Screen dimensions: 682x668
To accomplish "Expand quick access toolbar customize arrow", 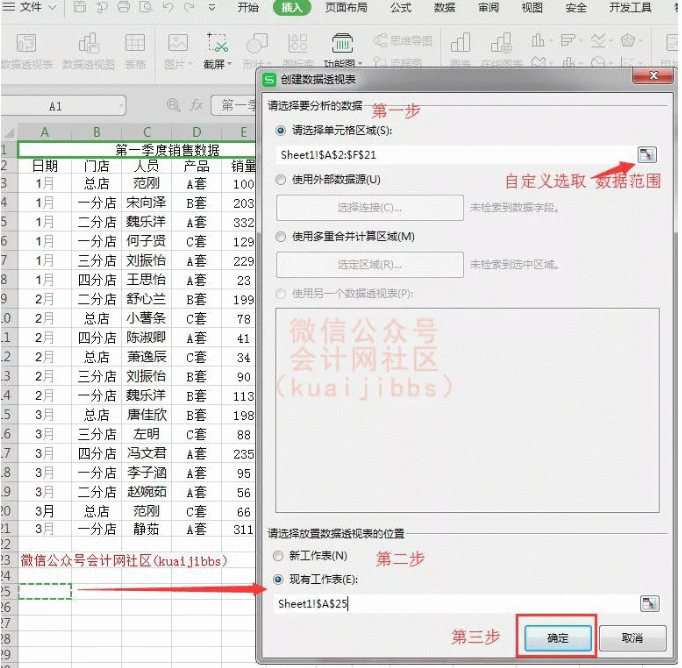I will pos(212,7).
